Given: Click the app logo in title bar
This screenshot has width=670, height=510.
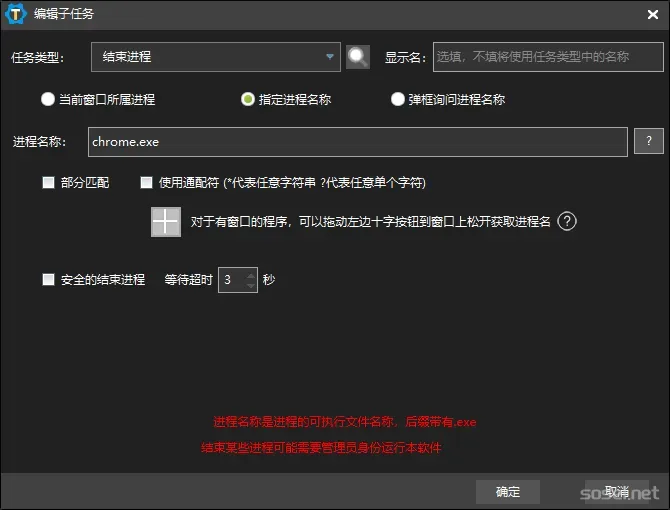Looking at the screenshot, I should pos(15,14).
